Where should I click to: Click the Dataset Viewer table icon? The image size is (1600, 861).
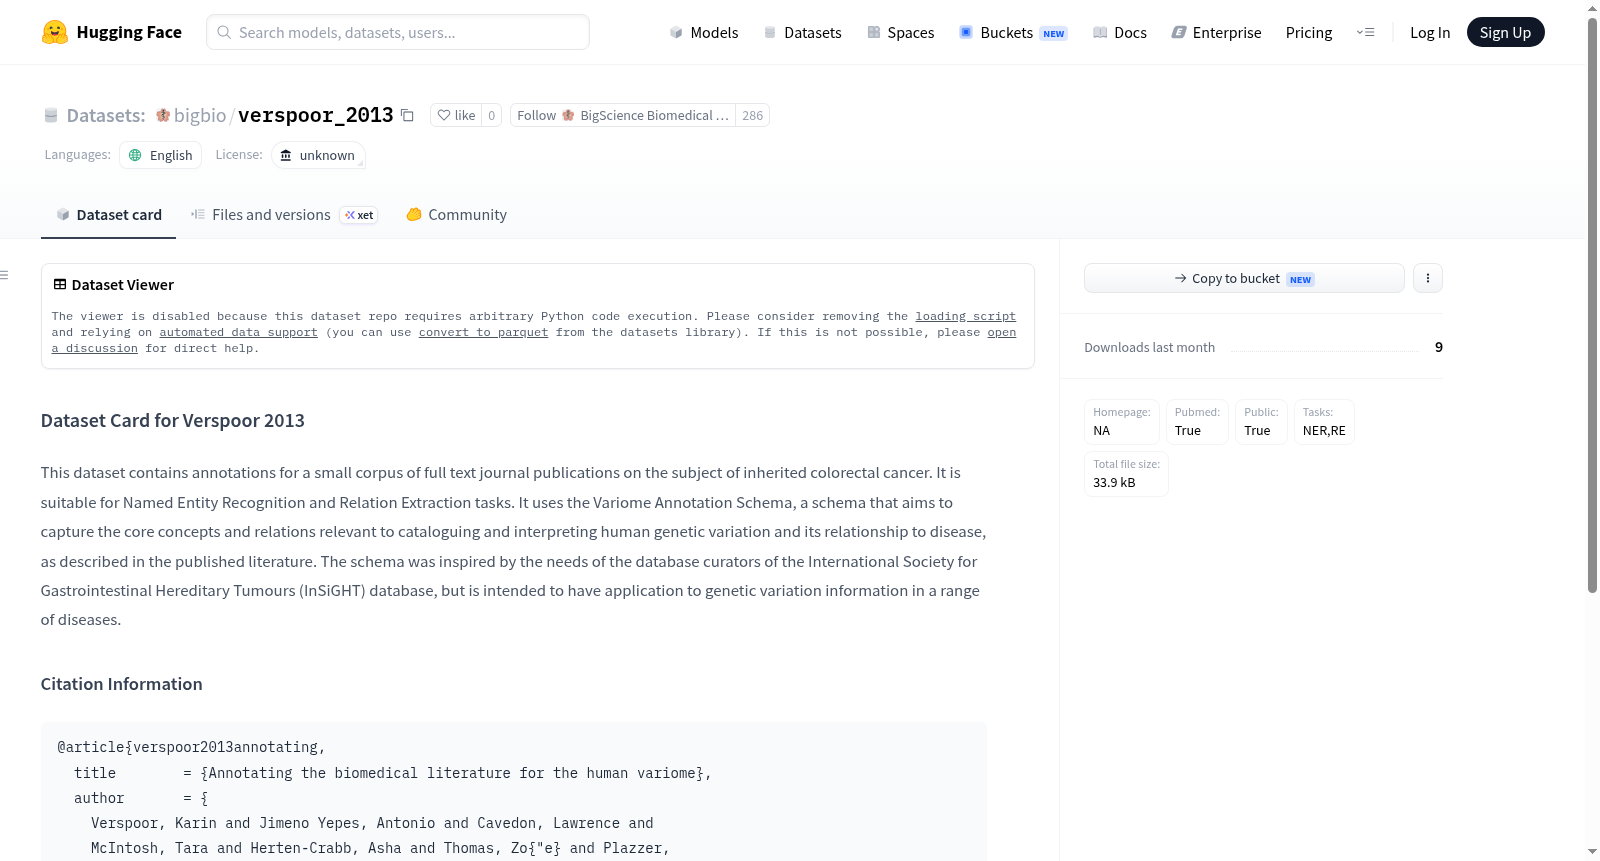[60, 285]
